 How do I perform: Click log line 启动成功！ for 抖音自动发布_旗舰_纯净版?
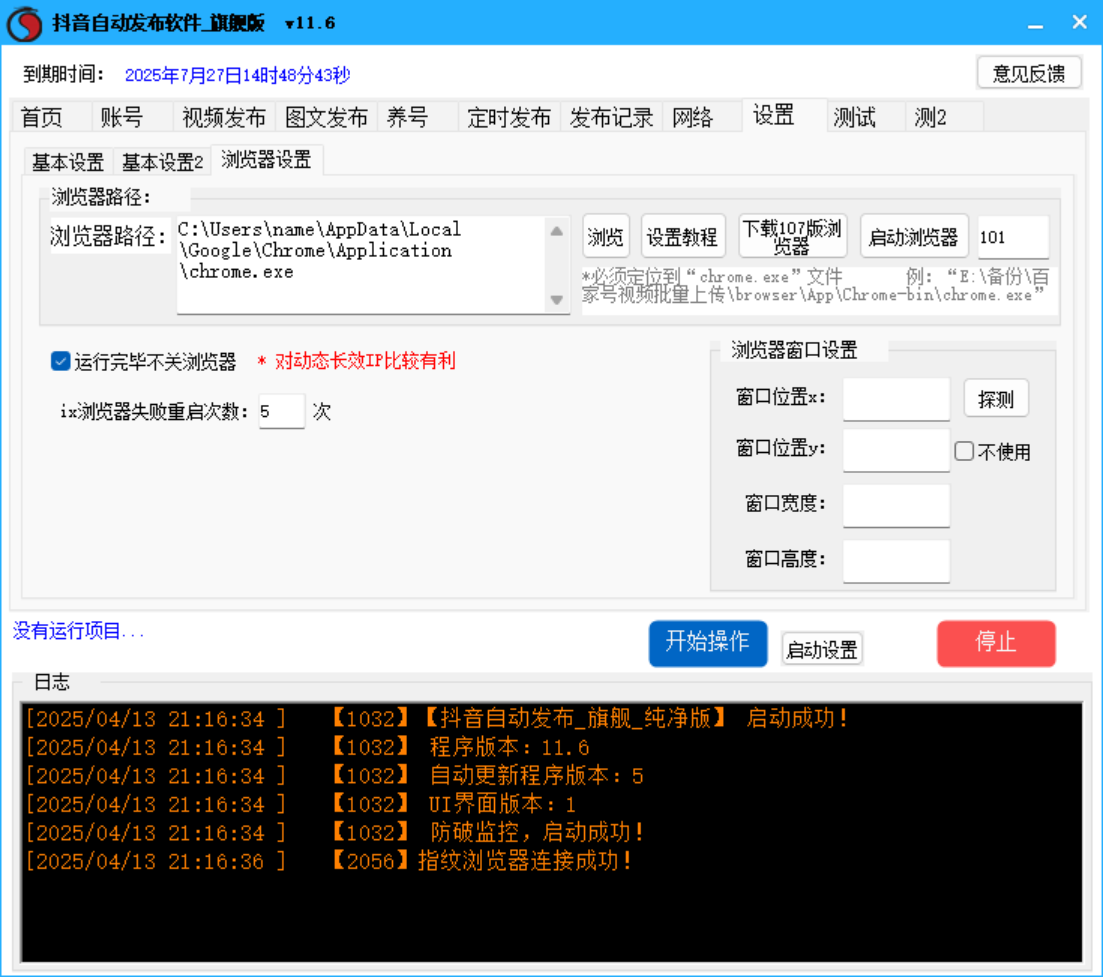437,718
